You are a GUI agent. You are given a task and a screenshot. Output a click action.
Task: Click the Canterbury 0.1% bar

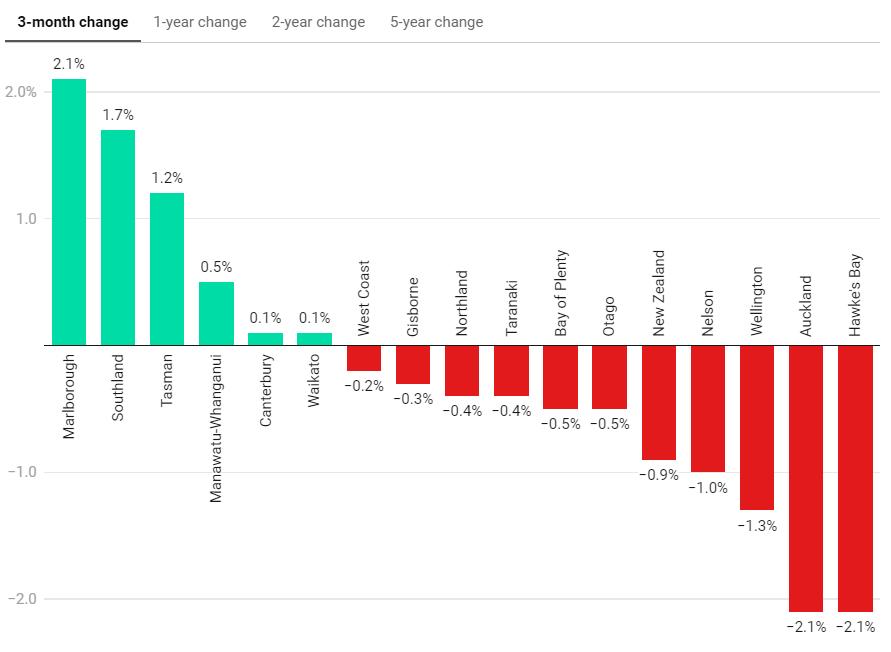coord(265,339)
